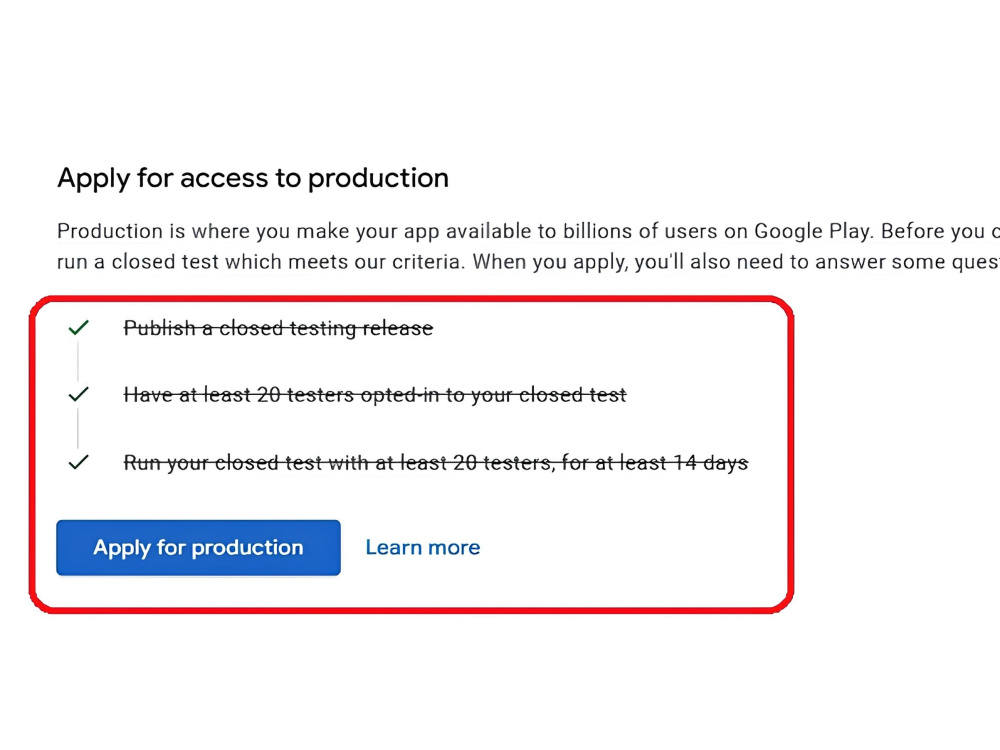Toggle the Publish closed testing release checkmark
This screenshot has height=750, width=1000.
pyautogui.click(x=78, y=327)
